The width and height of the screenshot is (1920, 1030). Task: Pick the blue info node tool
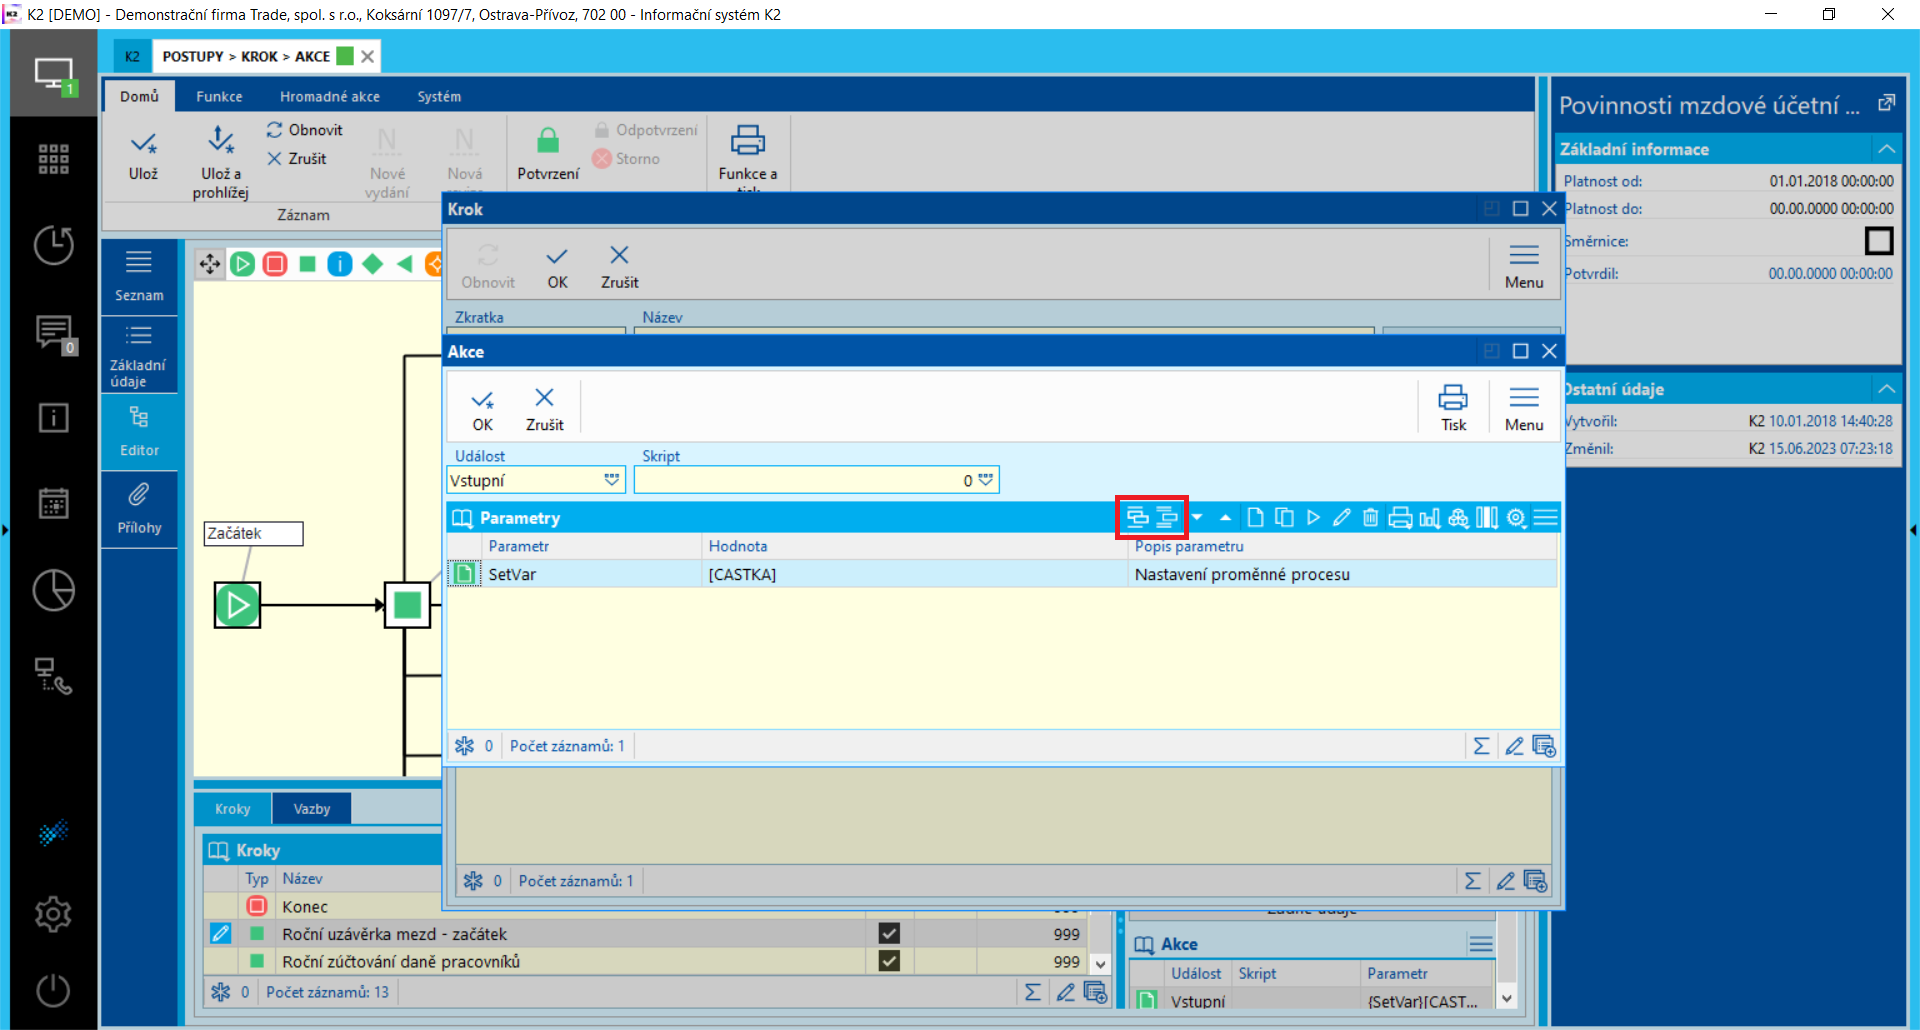[x=340, y=264]
